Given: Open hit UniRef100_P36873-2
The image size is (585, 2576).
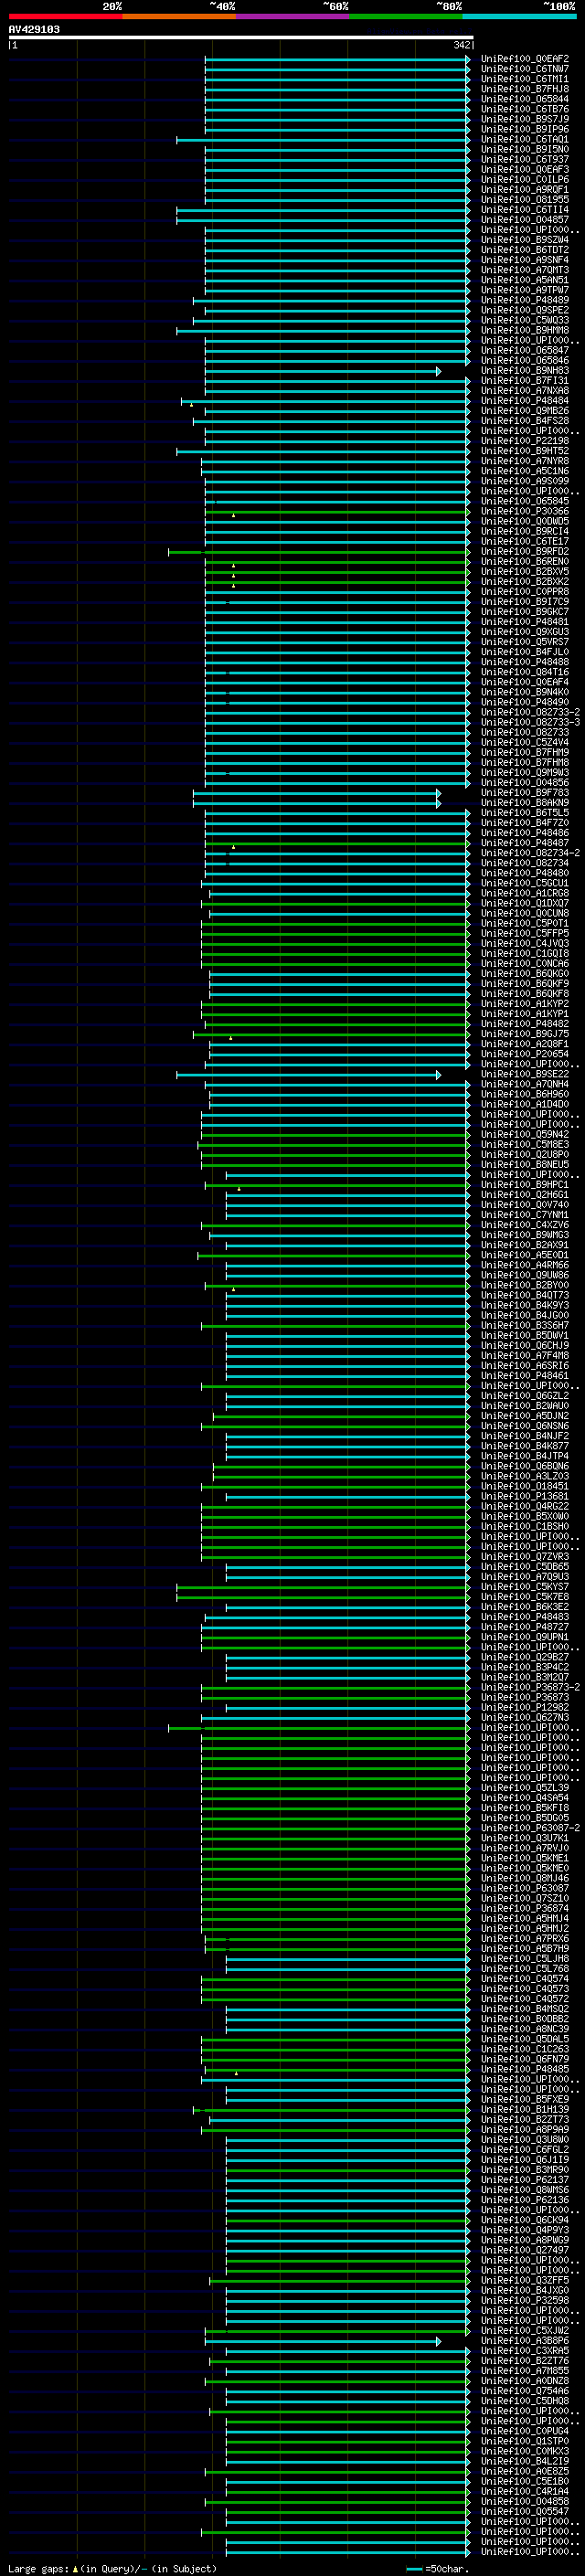Looking at the screenshot, I should (x=530, y=1689).
